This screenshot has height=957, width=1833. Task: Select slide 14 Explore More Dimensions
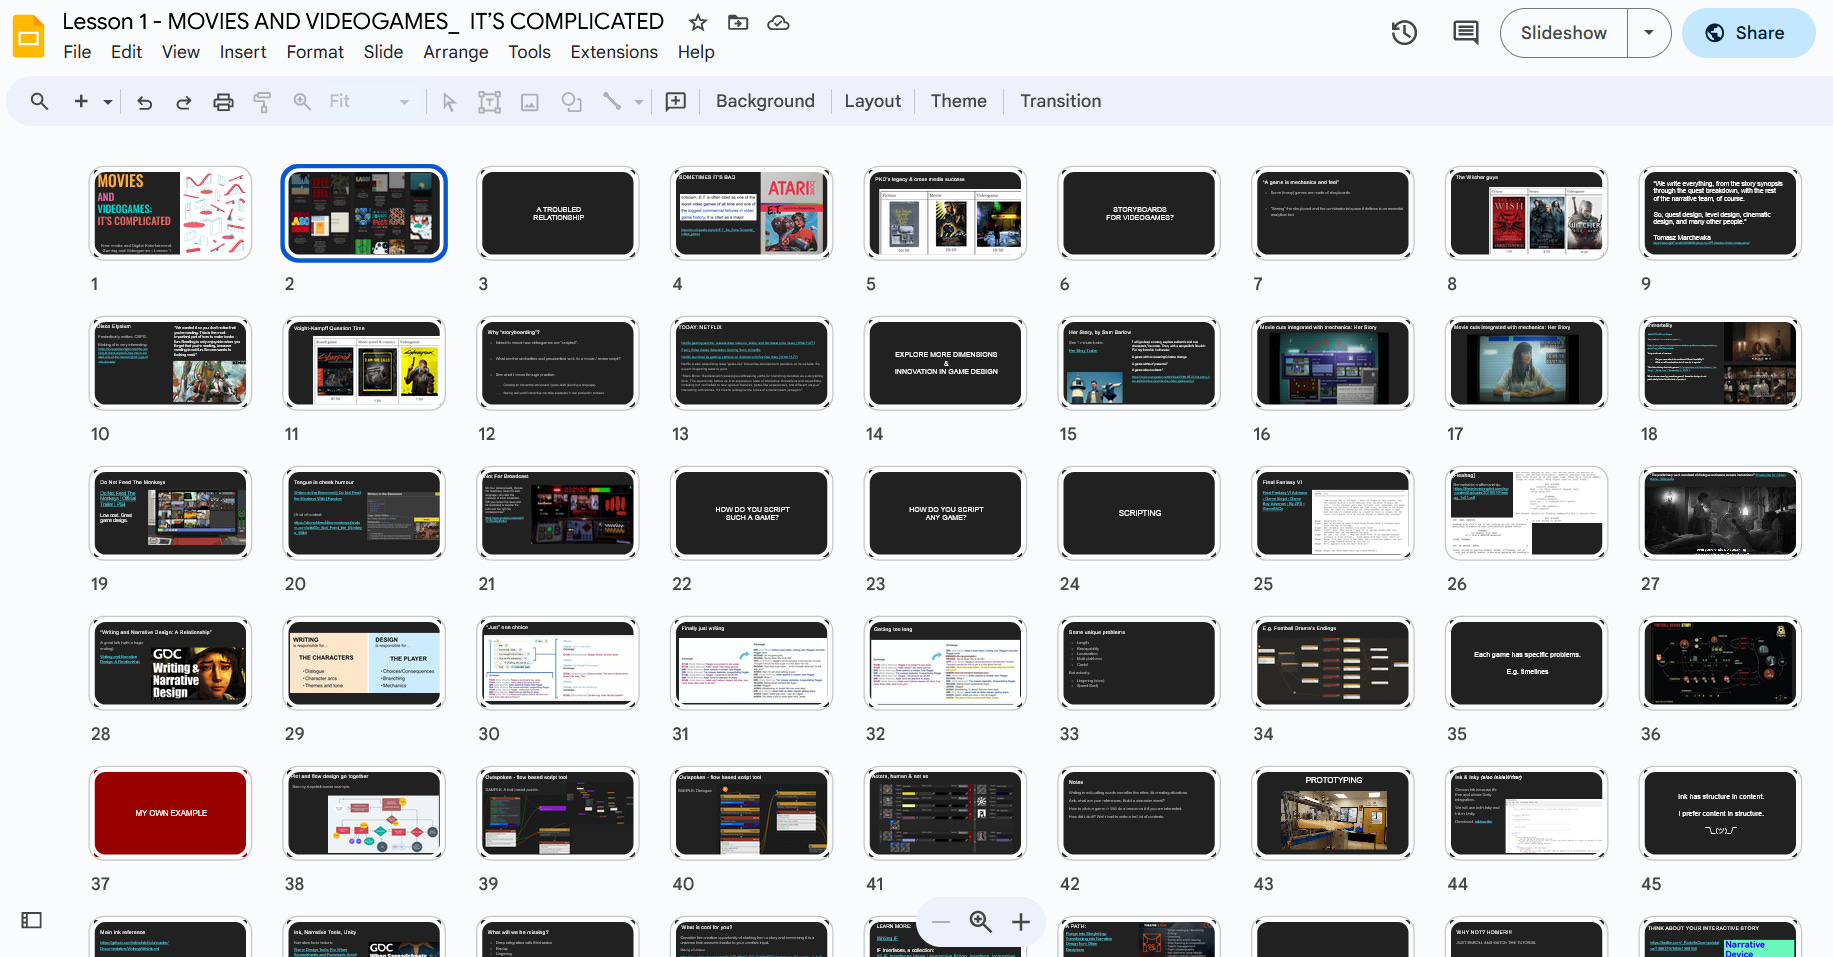[945, 363]
